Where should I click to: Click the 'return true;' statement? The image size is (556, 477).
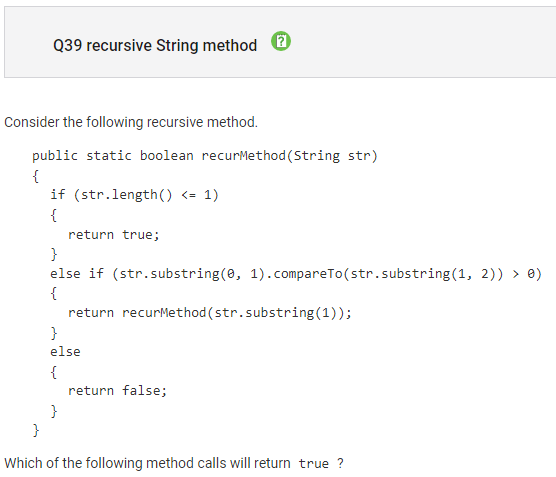click(x=114, y=234)
